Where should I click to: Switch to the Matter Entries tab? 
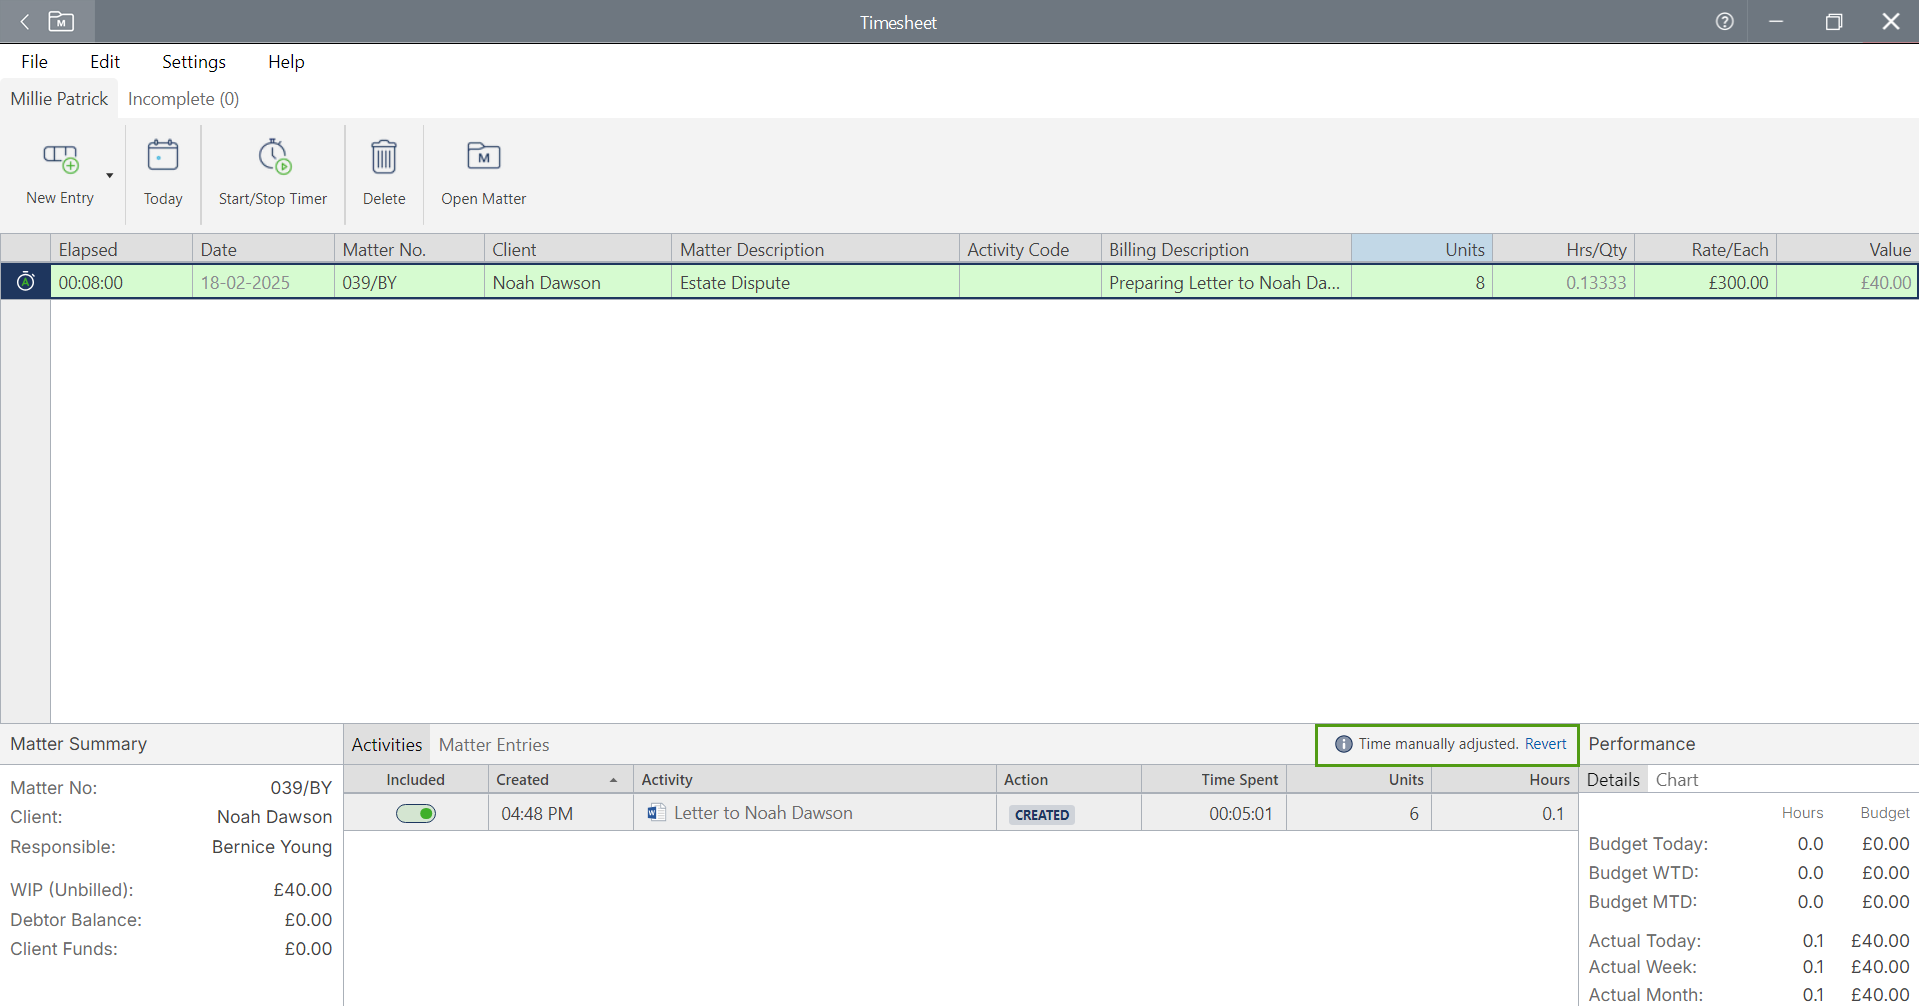click(494, 745)
